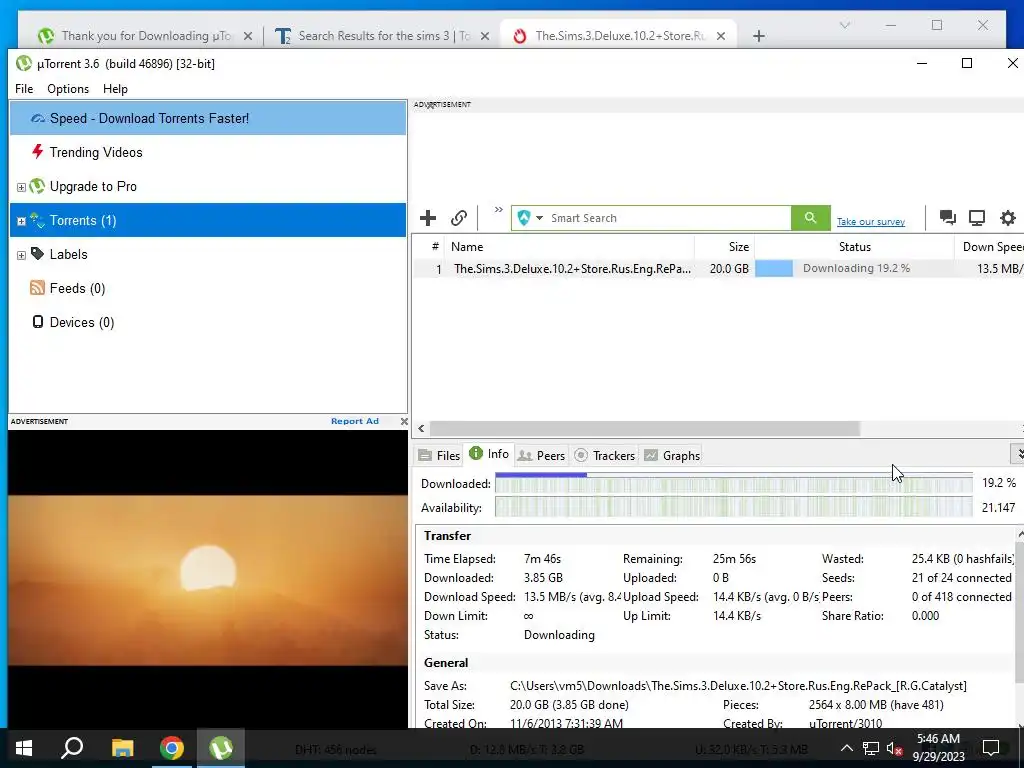This screenshot has height=768, width=1024.
Task: Click the Smart Search shield icon
Action: 524,218
